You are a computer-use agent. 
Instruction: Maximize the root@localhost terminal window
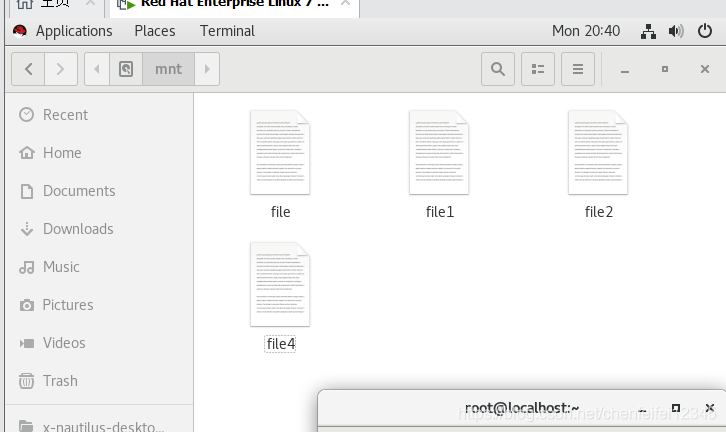pos(676,408)
